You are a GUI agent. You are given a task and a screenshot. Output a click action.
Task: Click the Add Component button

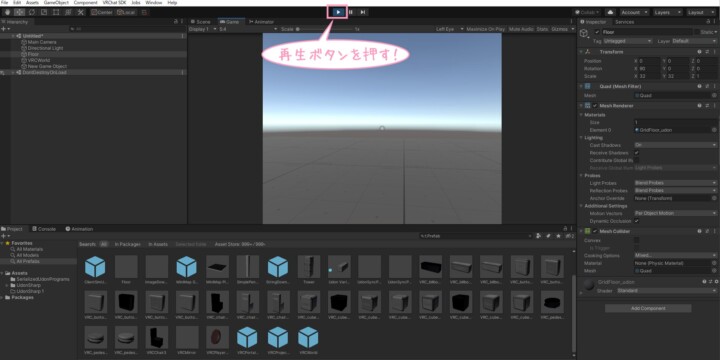pyautogui.click(x=648, y=308)
